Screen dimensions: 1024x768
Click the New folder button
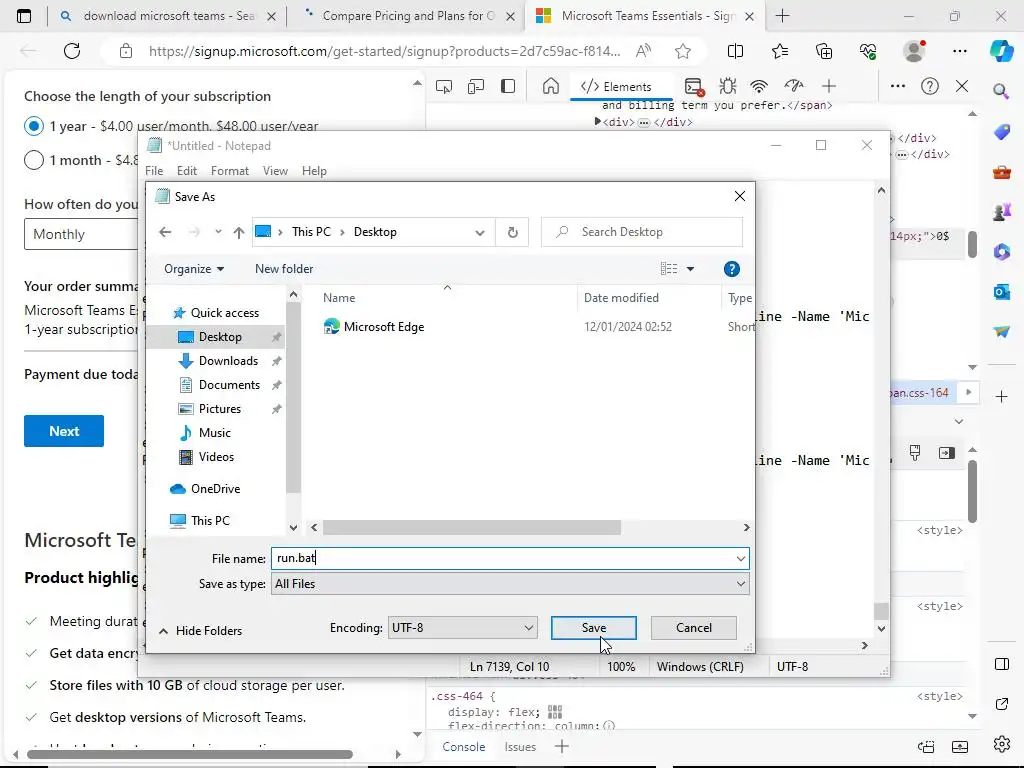[284, 269]
